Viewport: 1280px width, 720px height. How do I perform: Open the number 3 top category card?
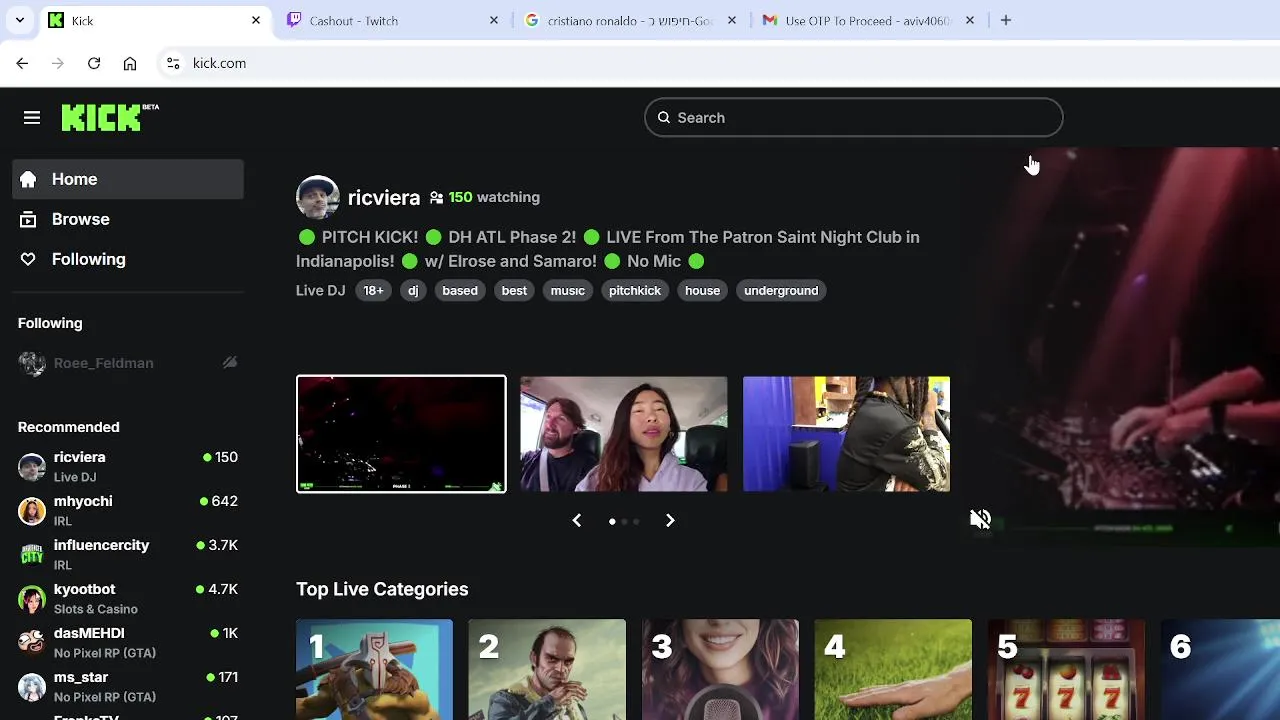pos(720,669)
